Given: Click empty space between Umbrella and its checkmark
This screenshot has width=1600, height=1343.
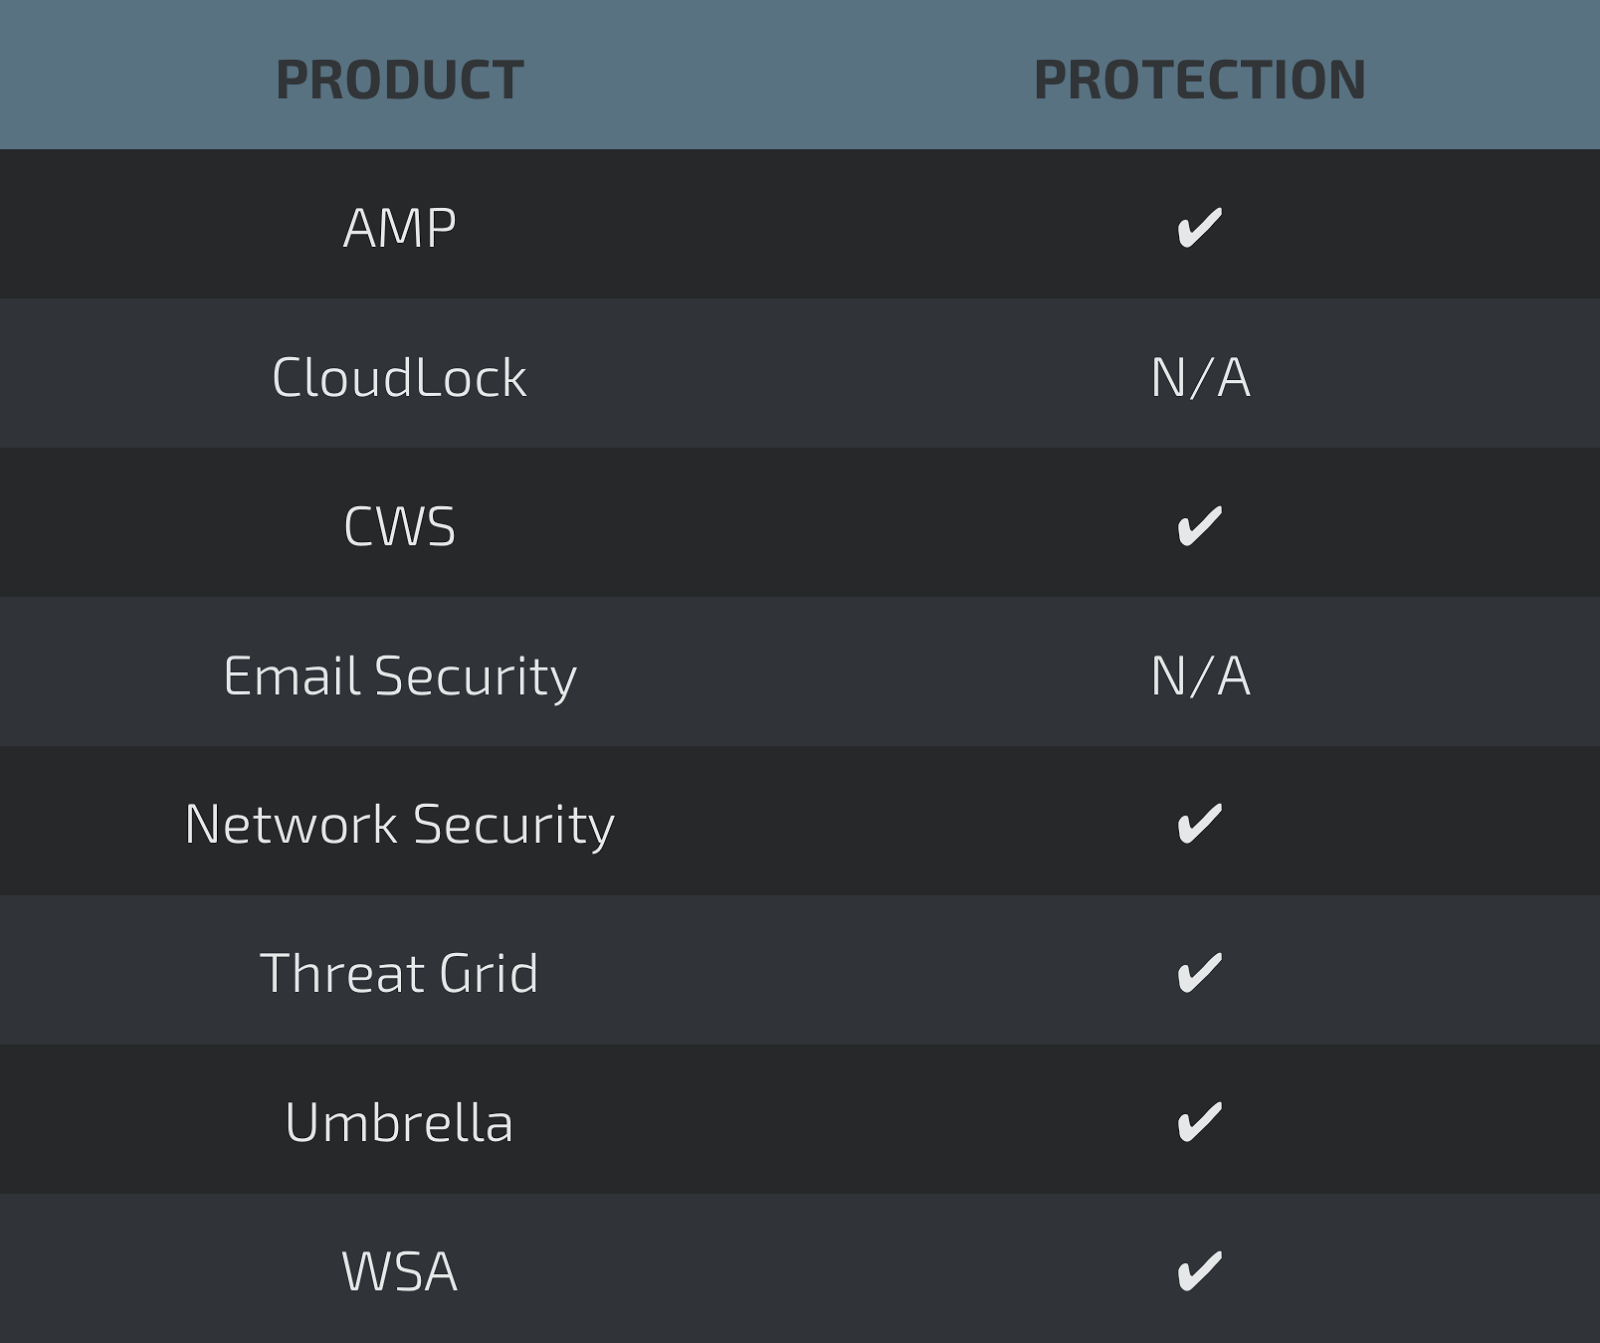Looking at the screenshot, I should click(x=830, y=1122).
